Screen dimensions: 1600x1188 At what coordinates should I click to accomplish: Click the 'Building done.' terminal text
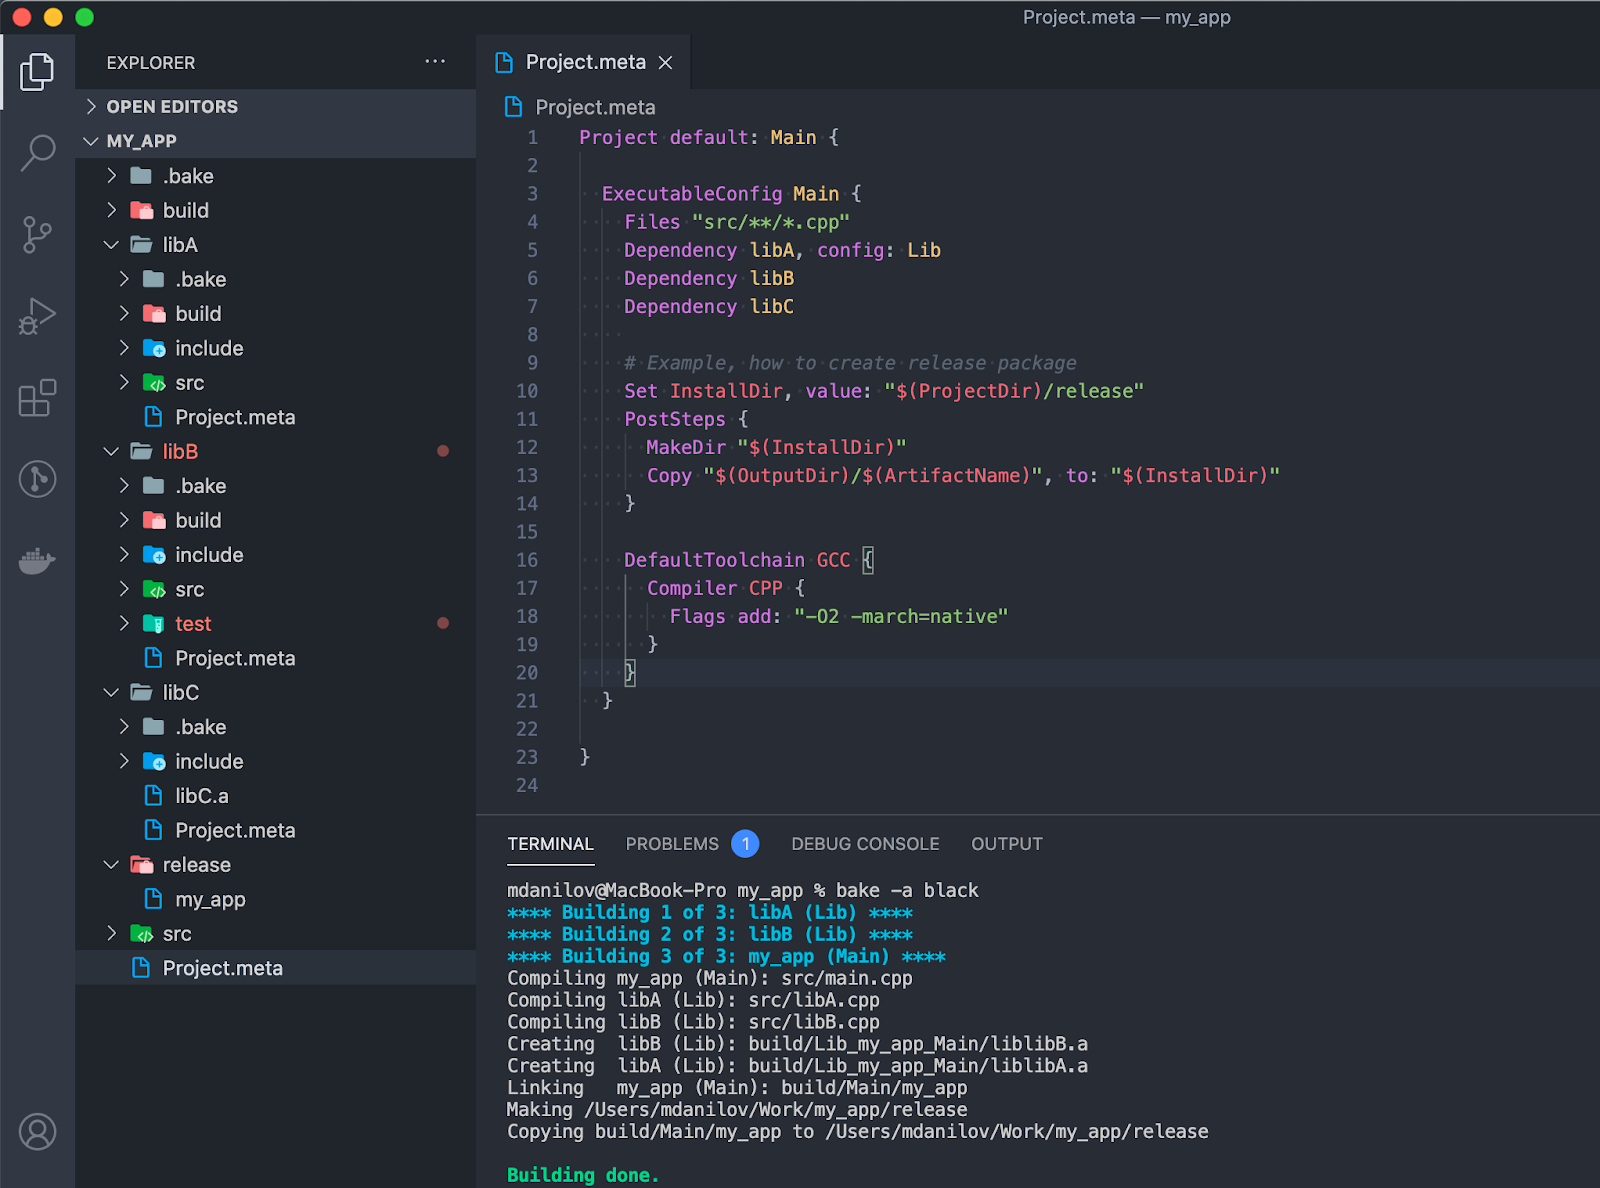click(x=583, y=1175)
